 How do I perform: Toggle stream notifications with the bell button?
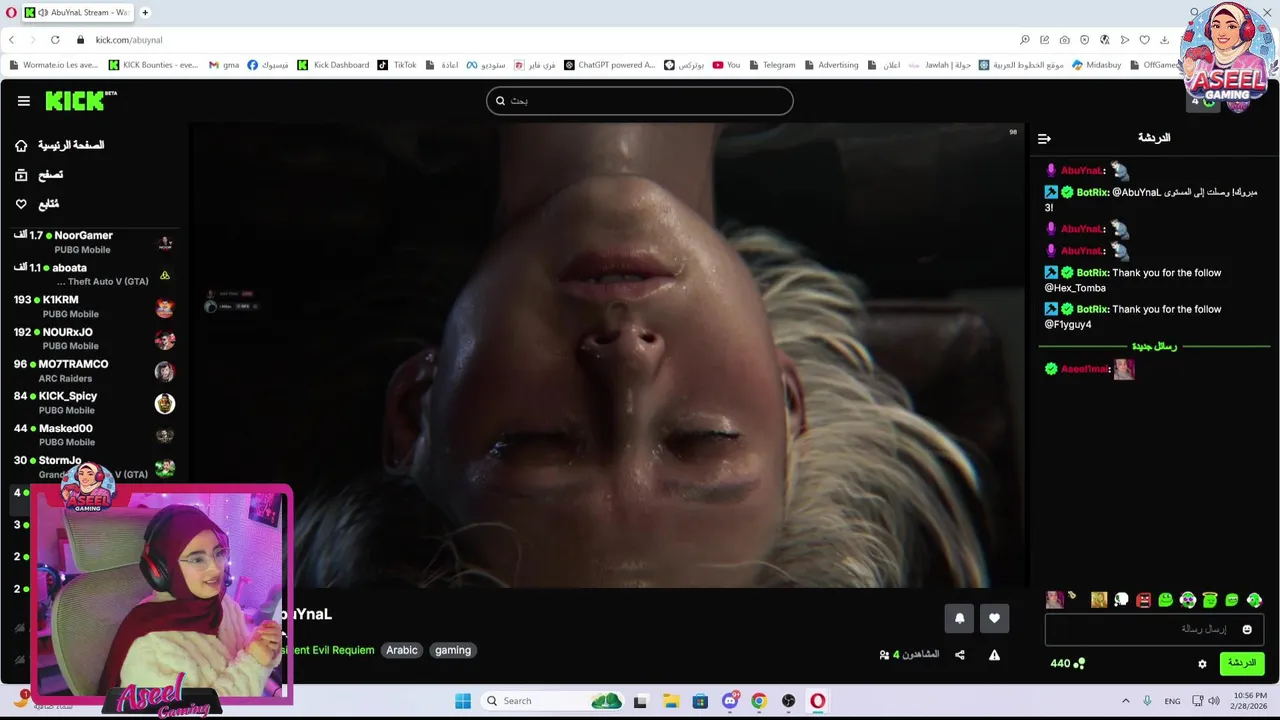coord(959,618)
